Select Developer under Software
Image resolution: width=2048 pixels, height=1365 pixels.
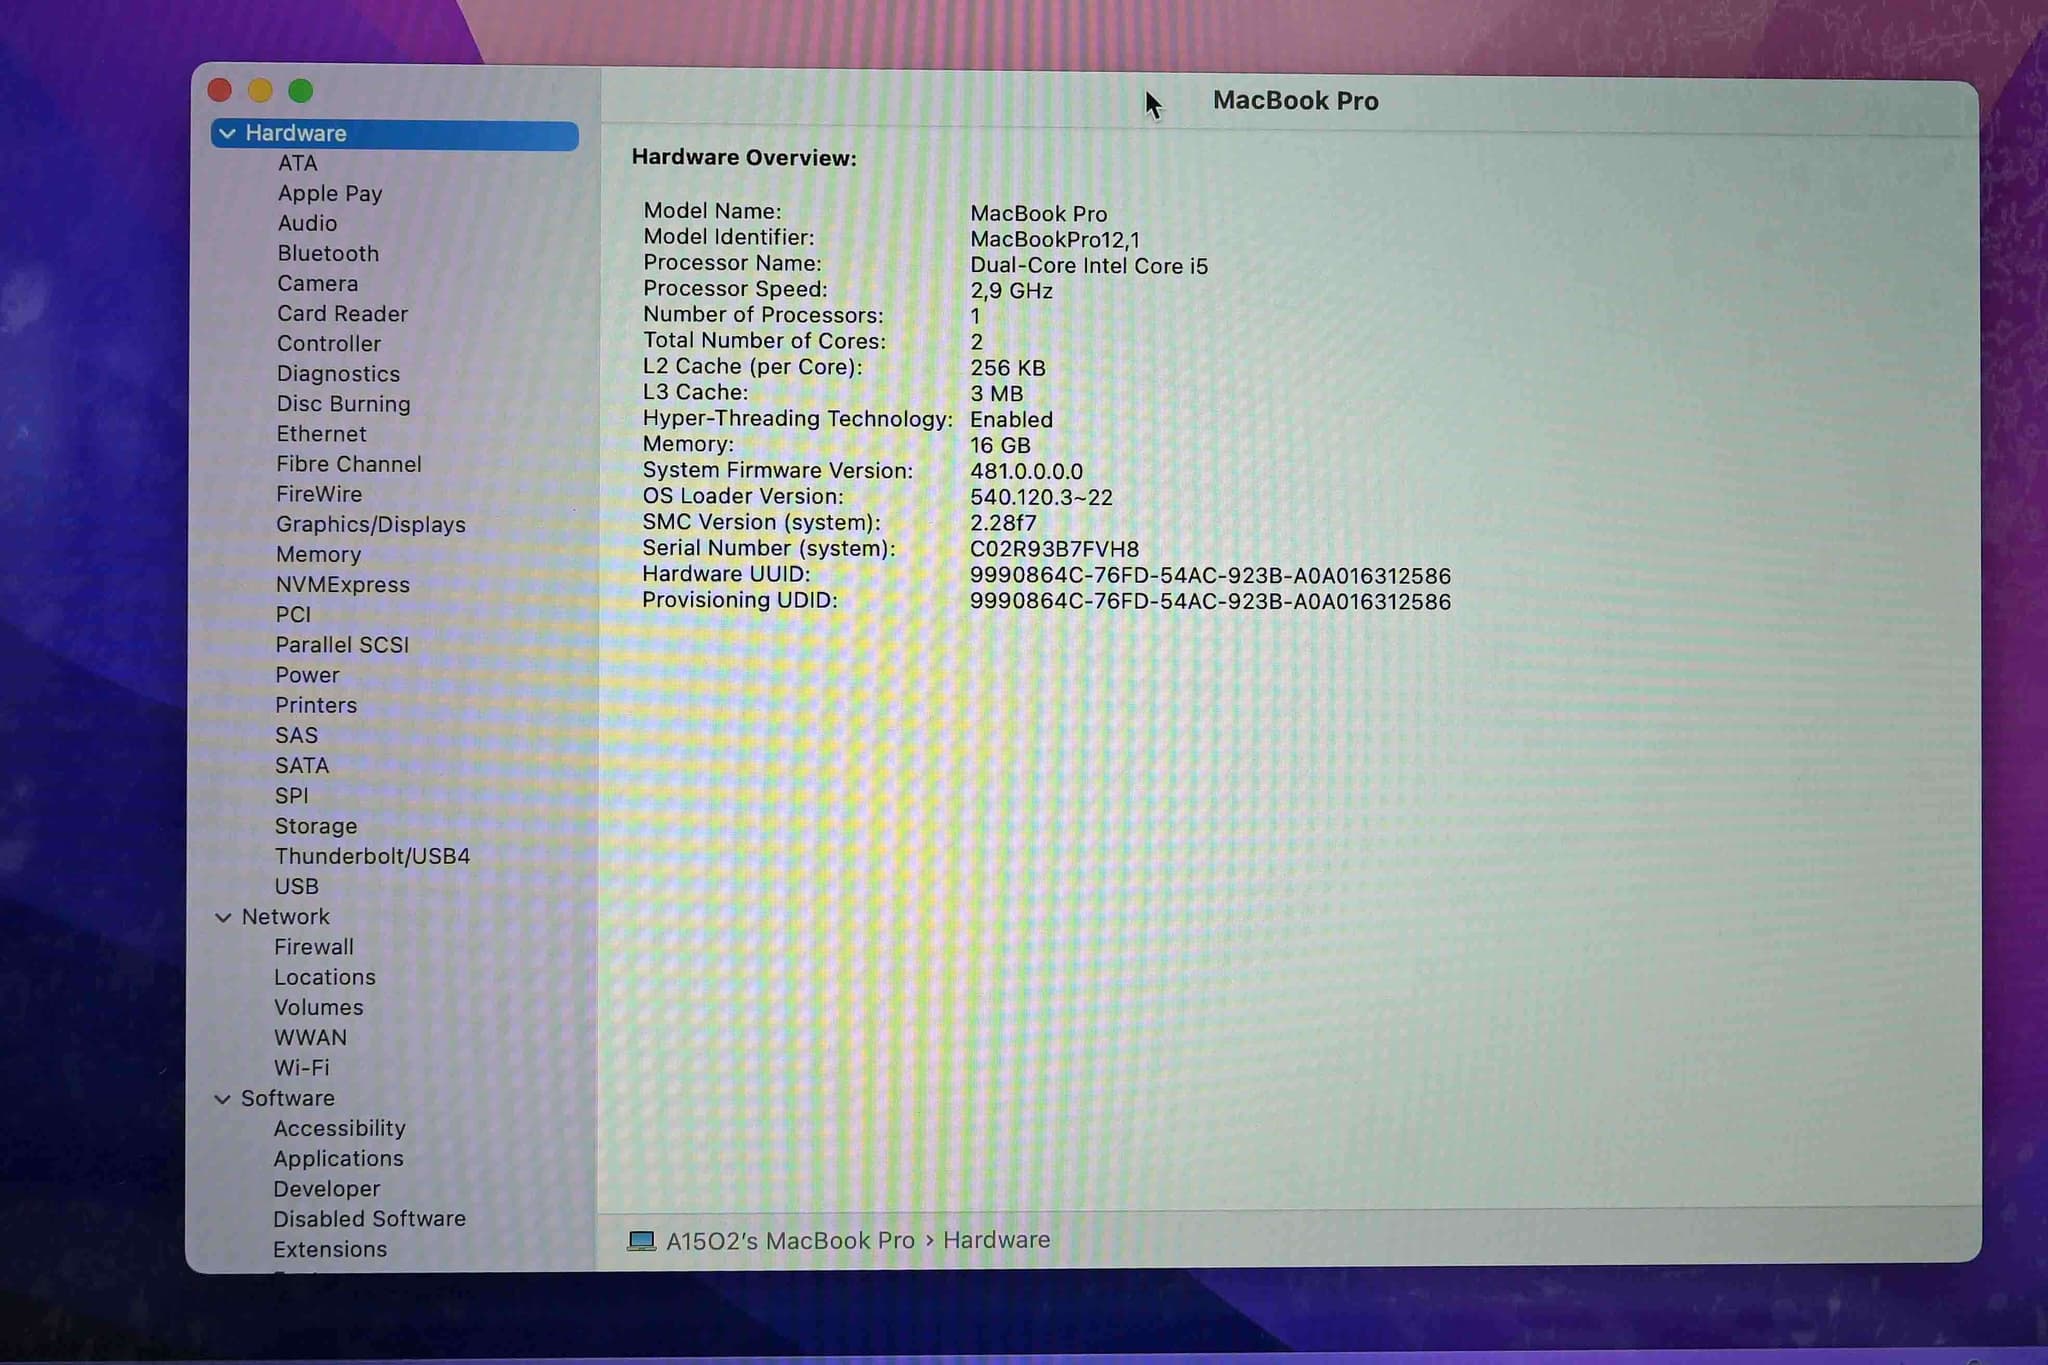(x=327, y=1189)
